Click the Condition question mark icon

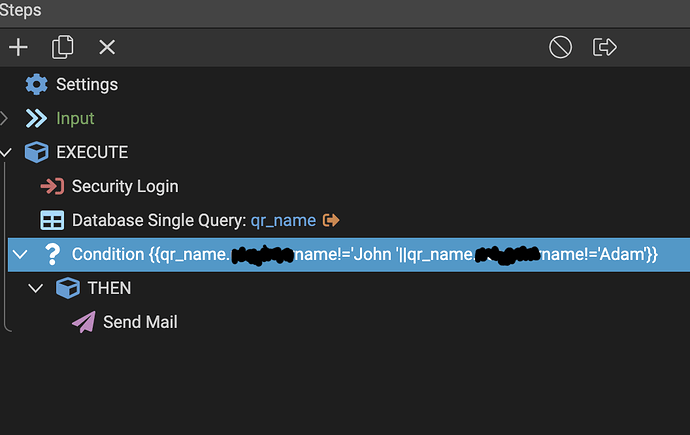coord(52,254)
